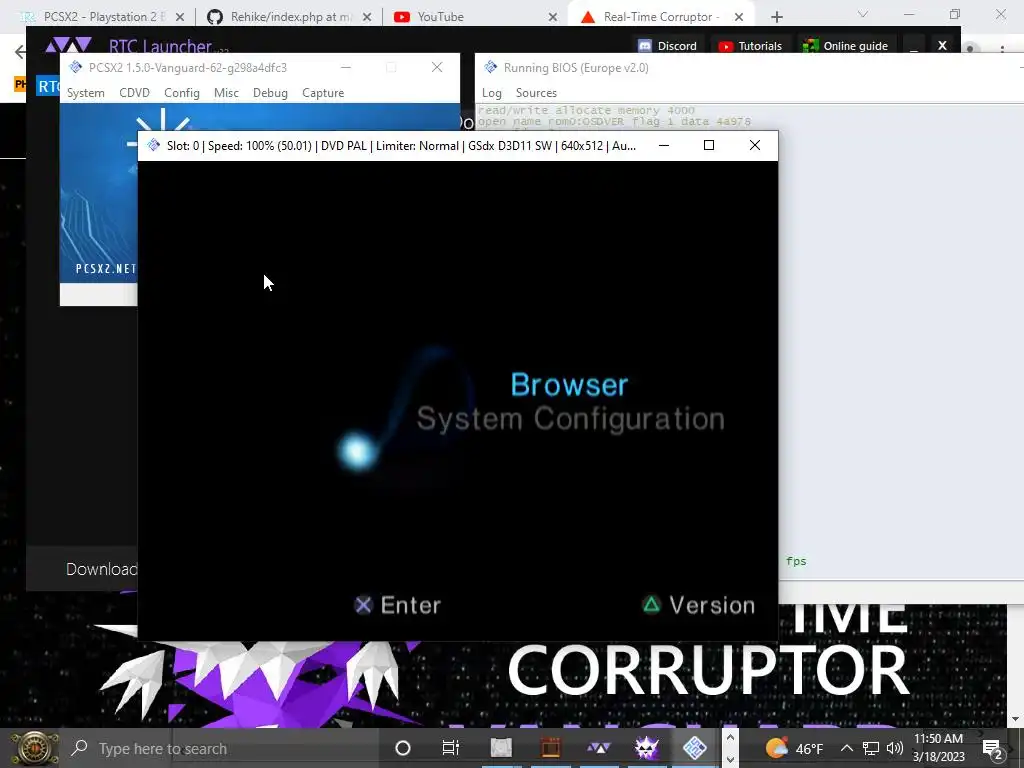Viewport: 1024px width, 768px height.
Task: Open the Debug menu in PCSX2
Action: tap(270, 93)
